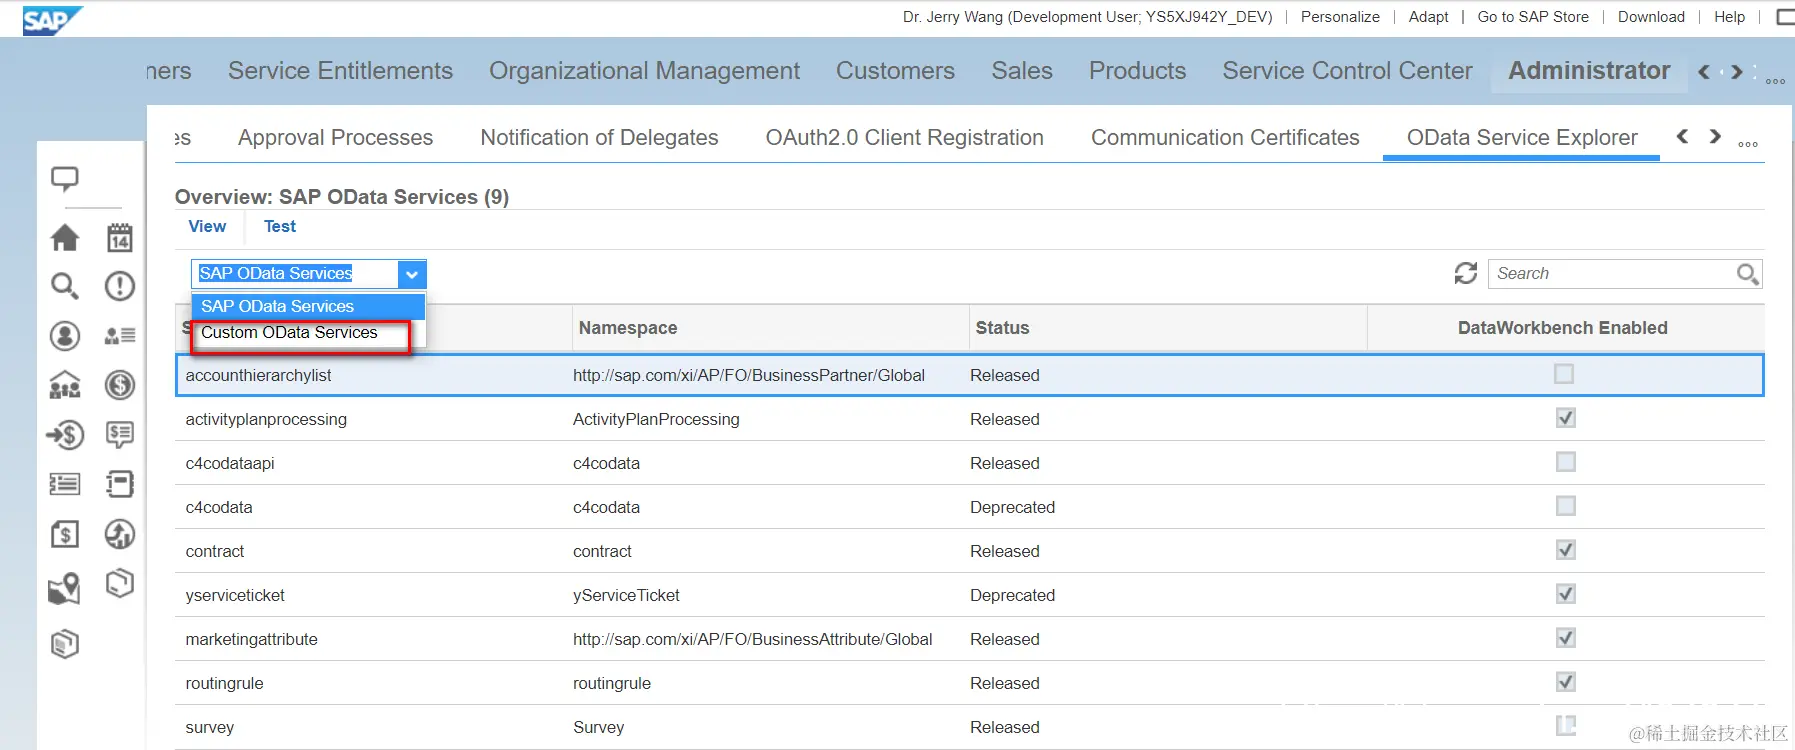Toggle DataWorkbench checkbox for c4codataapi
The height and width of the screenshot is (750, 1795).
1566,462
